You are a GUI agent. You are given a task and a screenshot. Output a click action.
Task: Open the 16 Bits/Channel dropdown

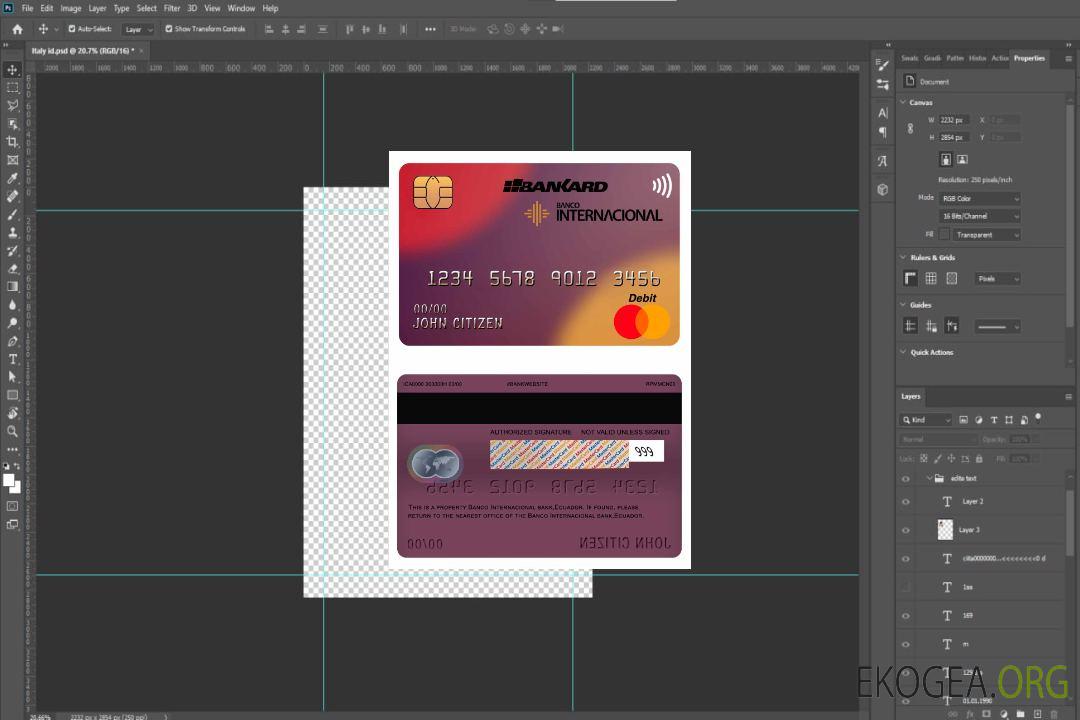979,216
